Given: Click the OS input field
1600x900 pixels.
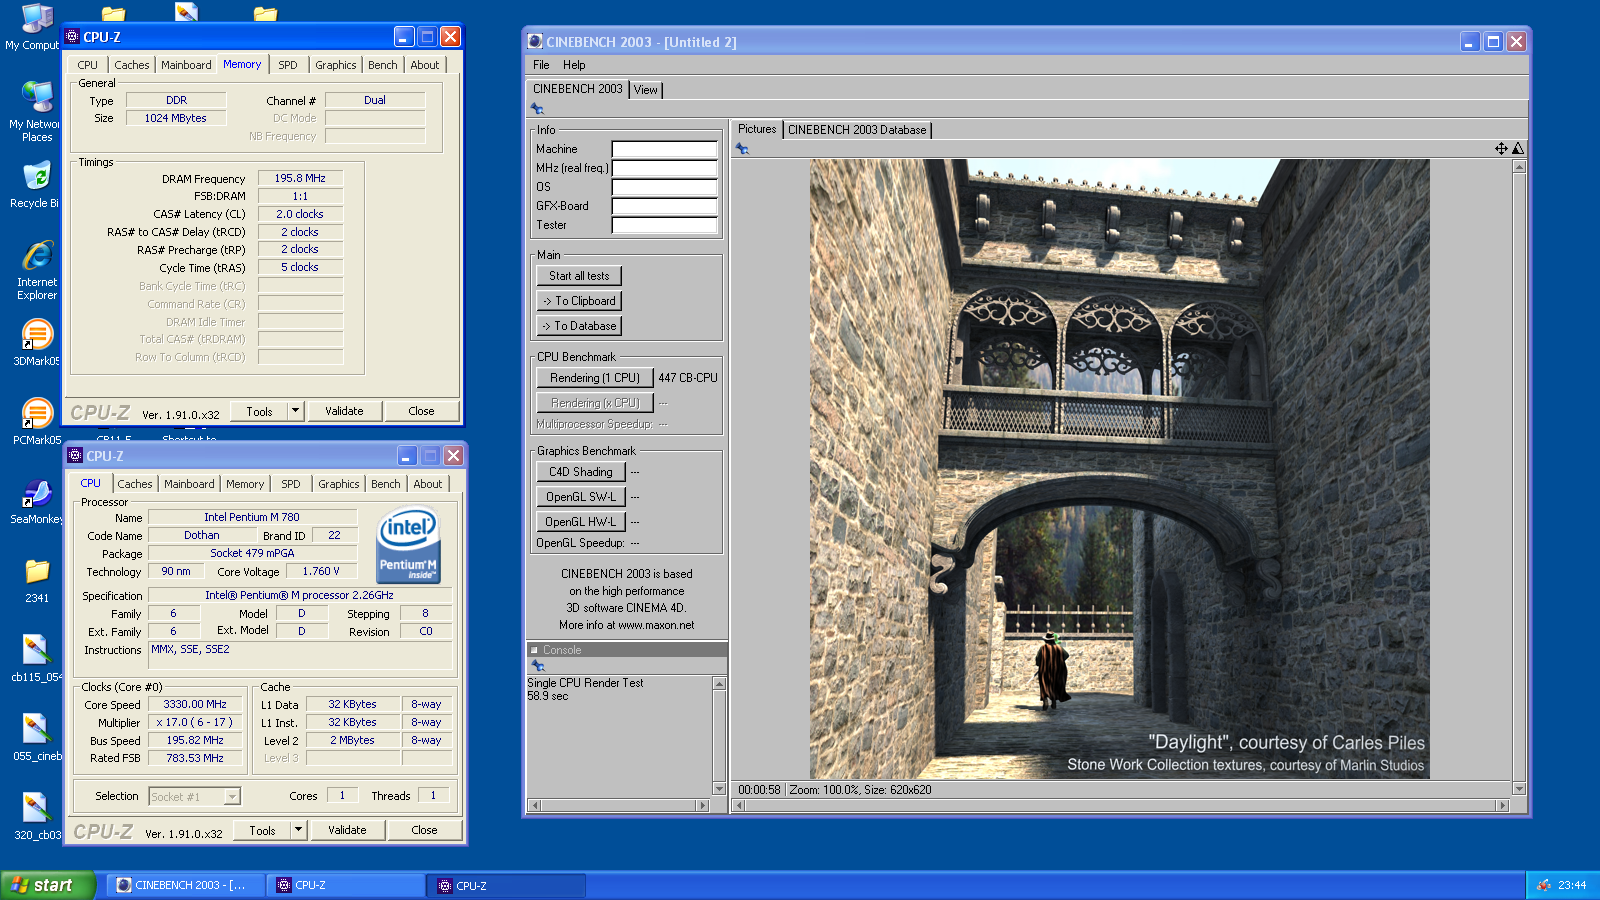Looking at the screenshot, I should click(665, 187).
